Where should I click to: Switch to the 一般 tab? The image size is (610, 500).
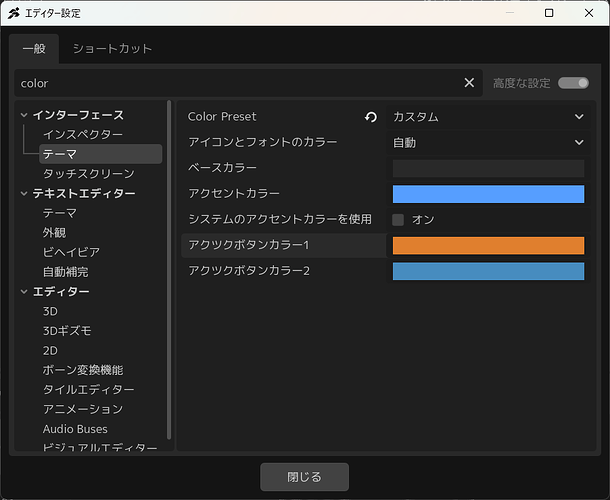coord(34,49)
